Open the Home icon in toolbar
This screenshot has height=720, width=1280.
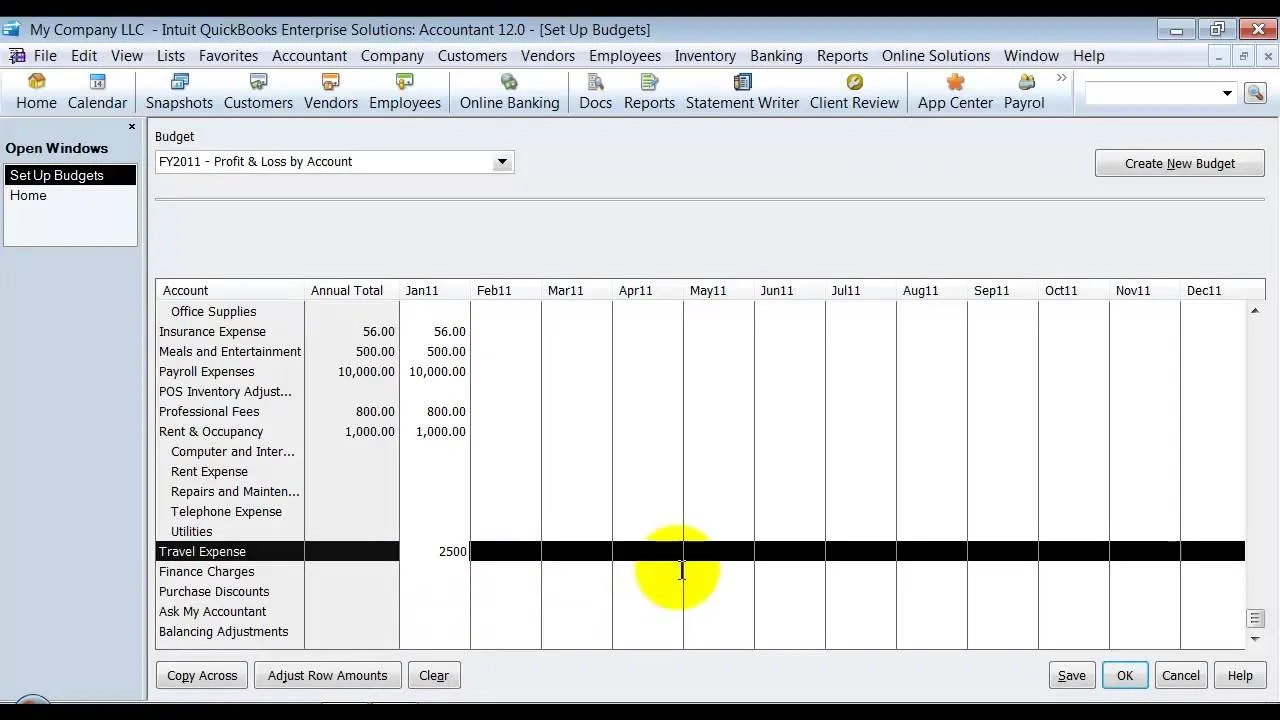[36, 91]
